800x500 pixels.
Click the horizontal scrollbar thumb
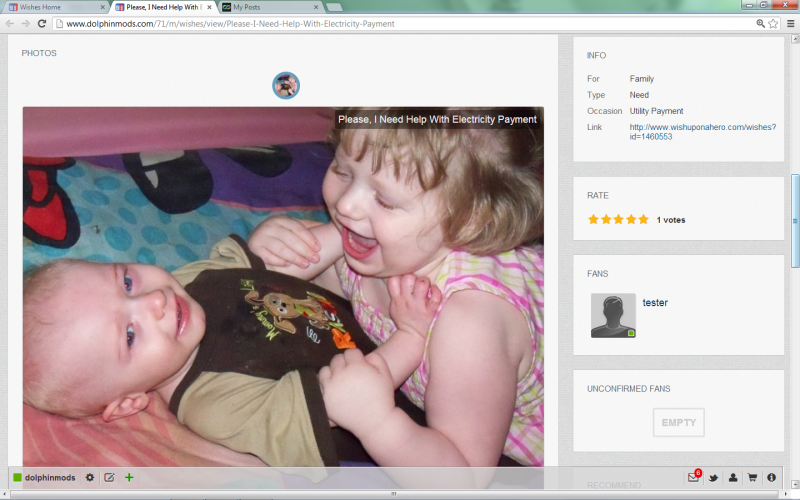coord(394,494)
